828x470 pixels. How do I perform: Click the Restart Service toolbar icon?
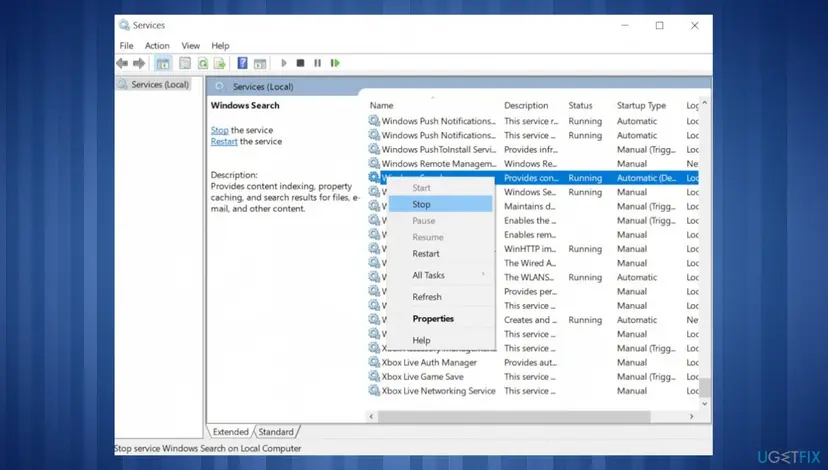click(335, 63)
